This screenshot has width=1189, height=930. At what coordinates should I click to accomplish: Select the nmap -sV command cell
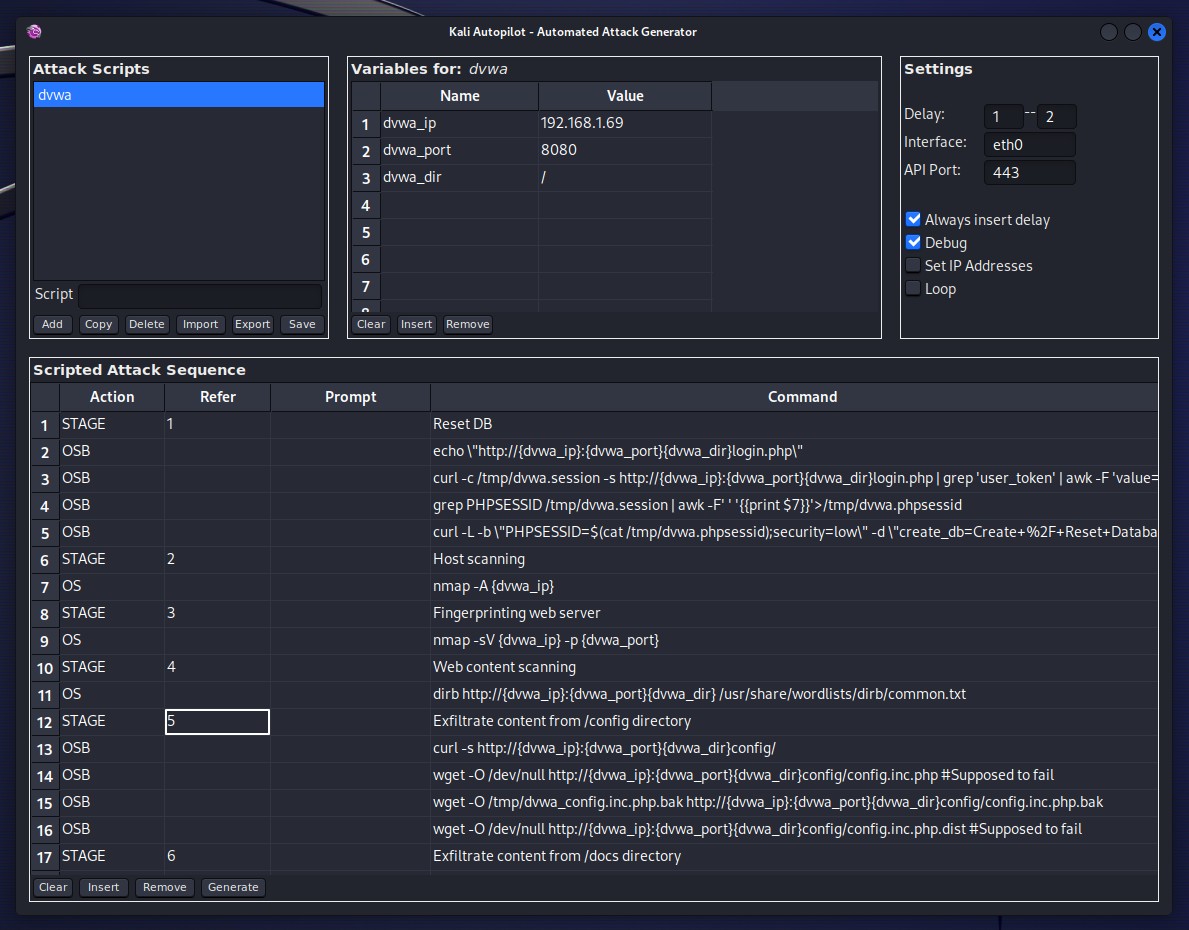(x=794, y=640)
